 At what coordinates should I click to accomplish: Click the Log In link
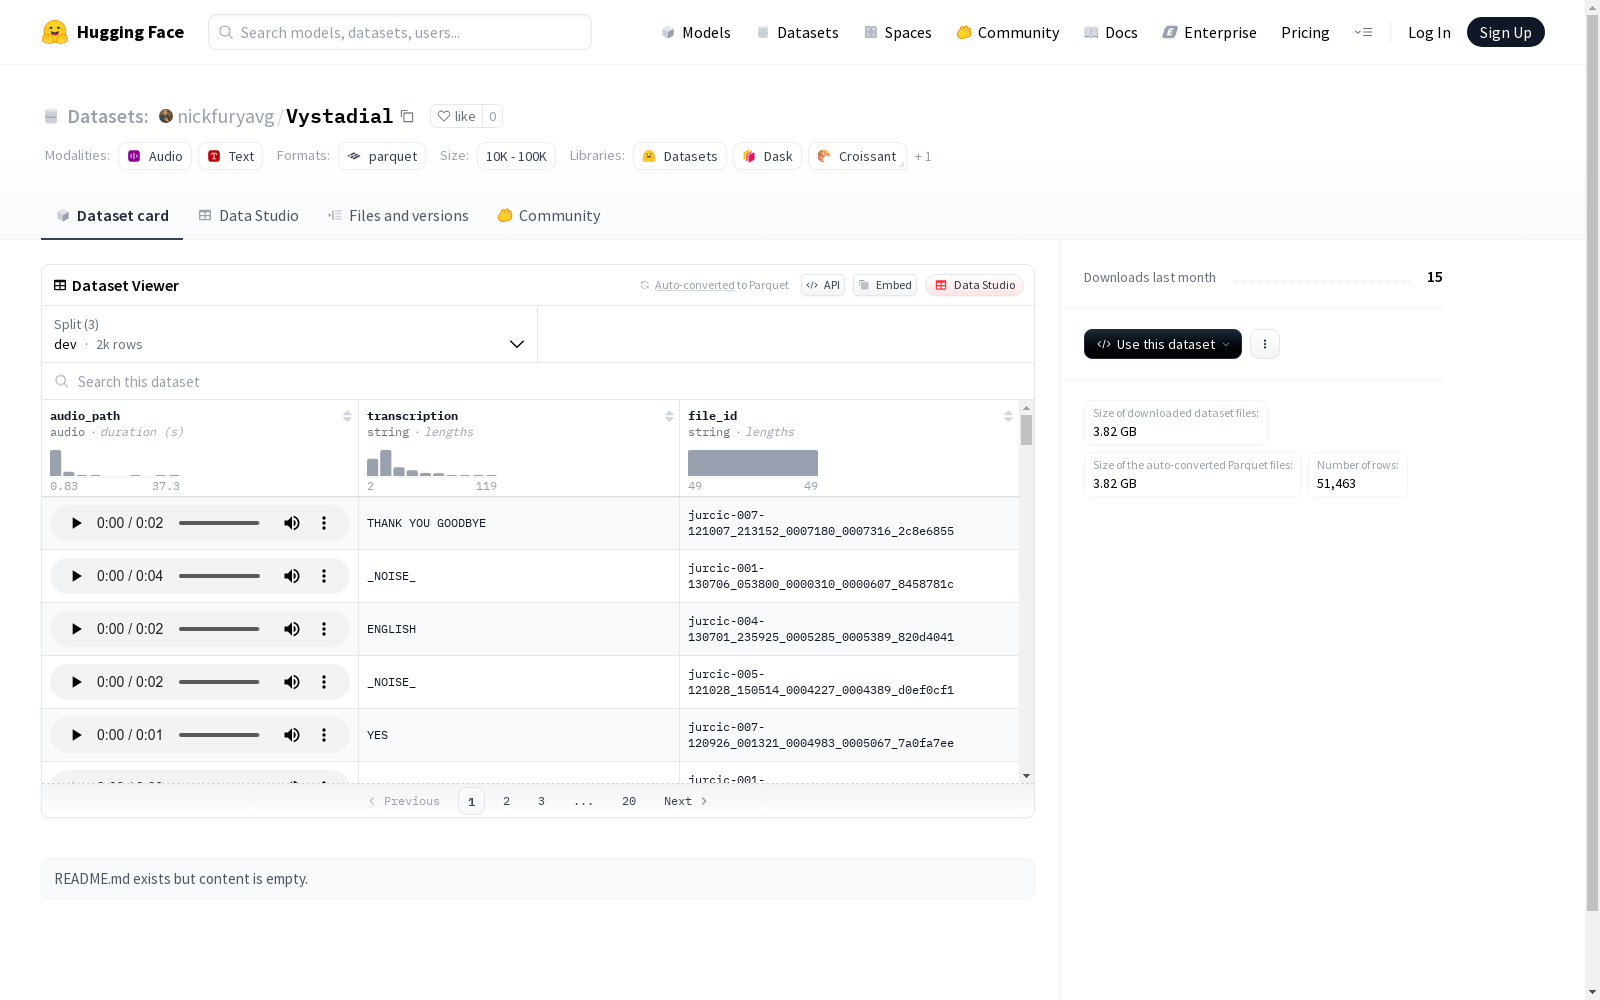[1429, 32]
